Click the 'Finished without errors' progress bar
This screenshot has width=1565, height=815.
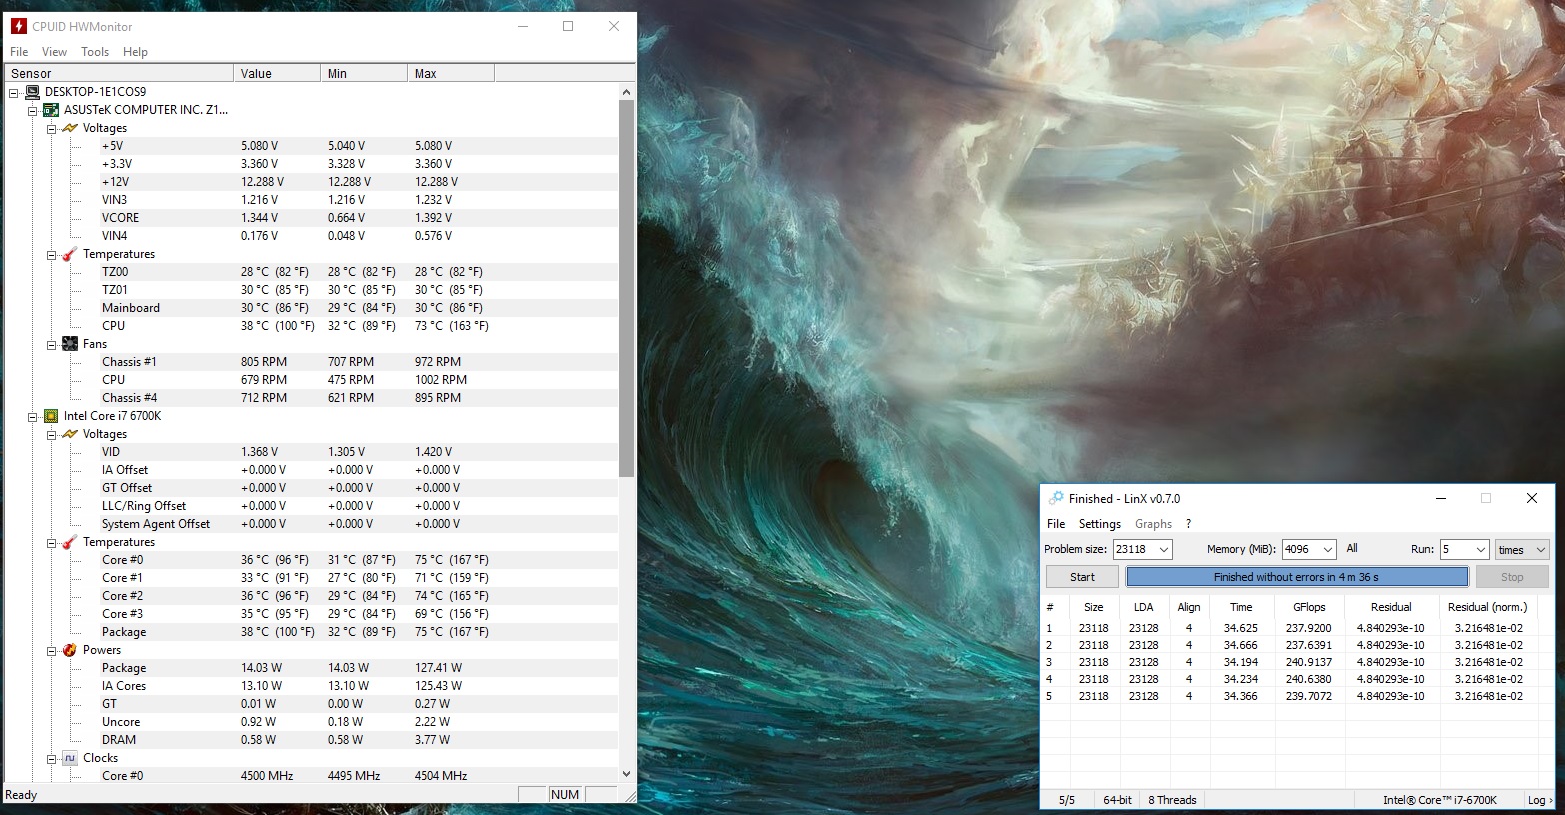click(1297, 577)
